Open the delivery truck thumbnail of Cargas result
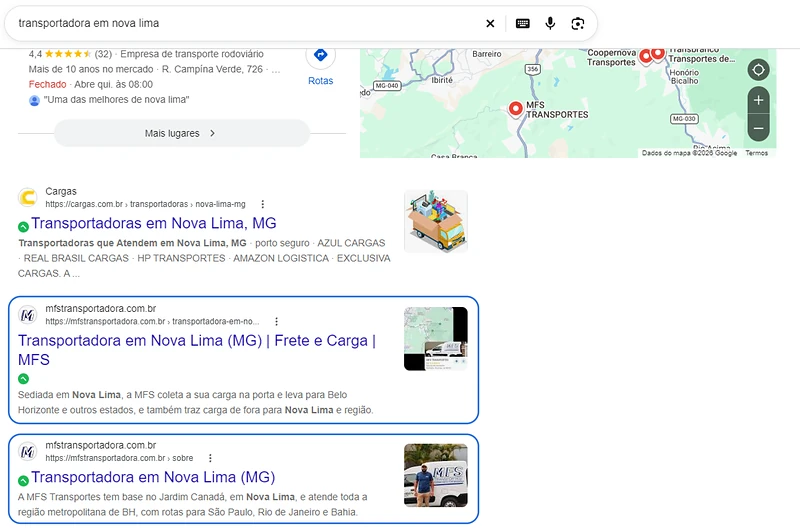 (x=436, y=221)
